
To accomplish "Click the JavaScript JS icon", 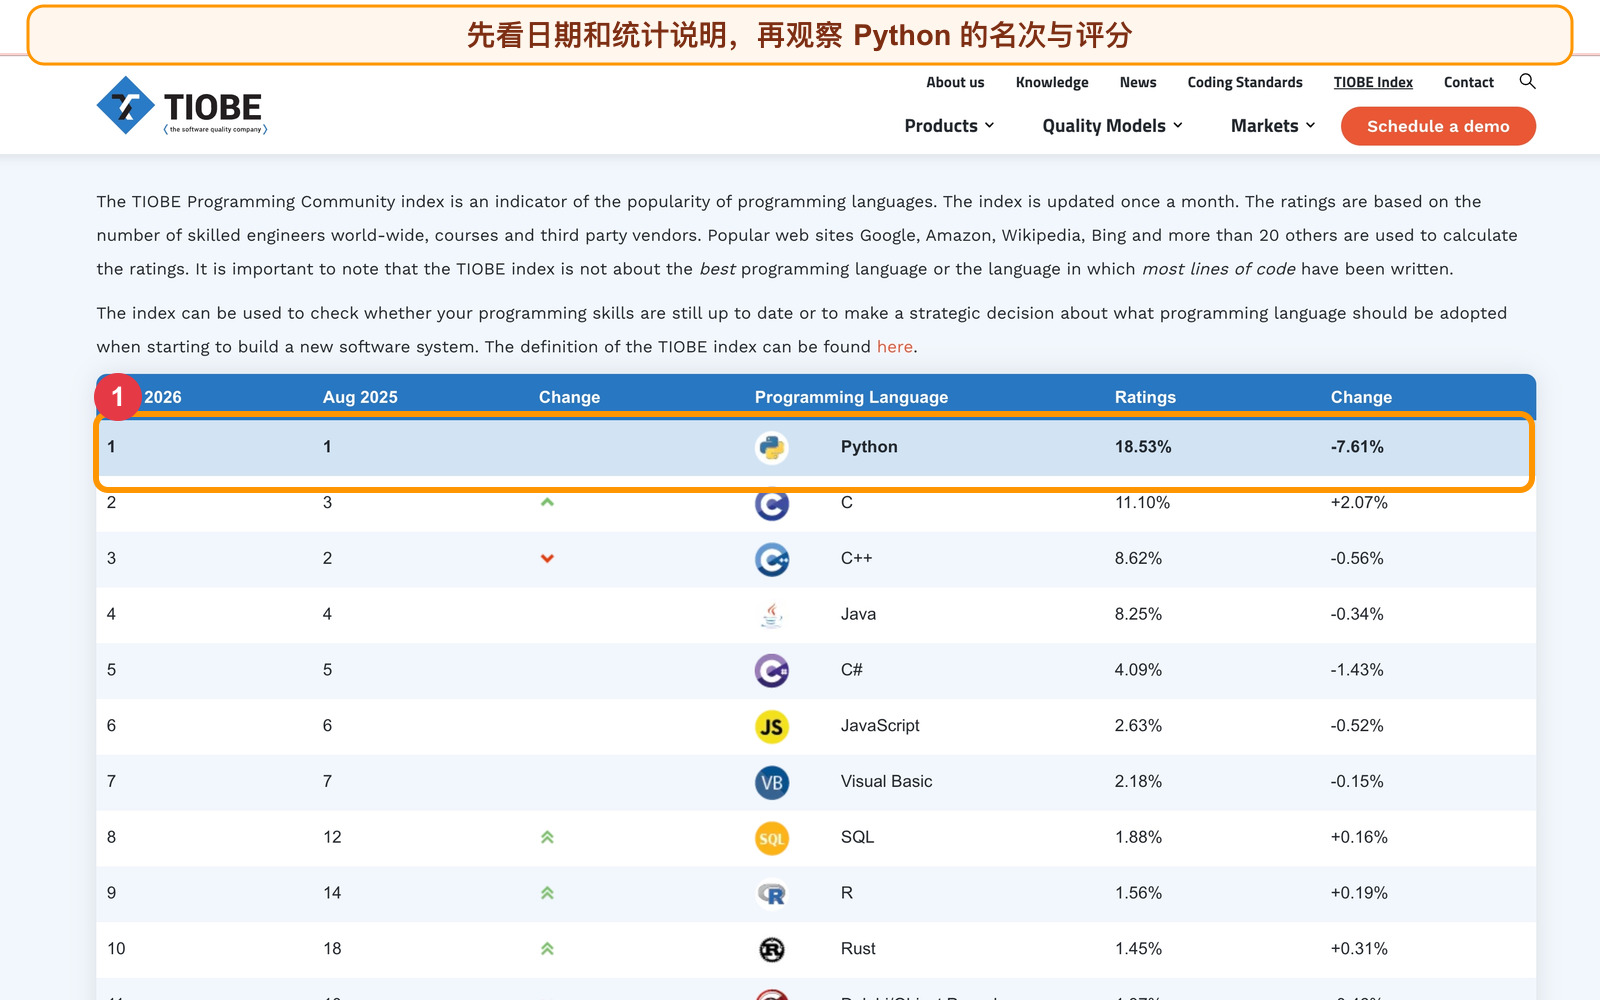I will click(x=772, y=726).
